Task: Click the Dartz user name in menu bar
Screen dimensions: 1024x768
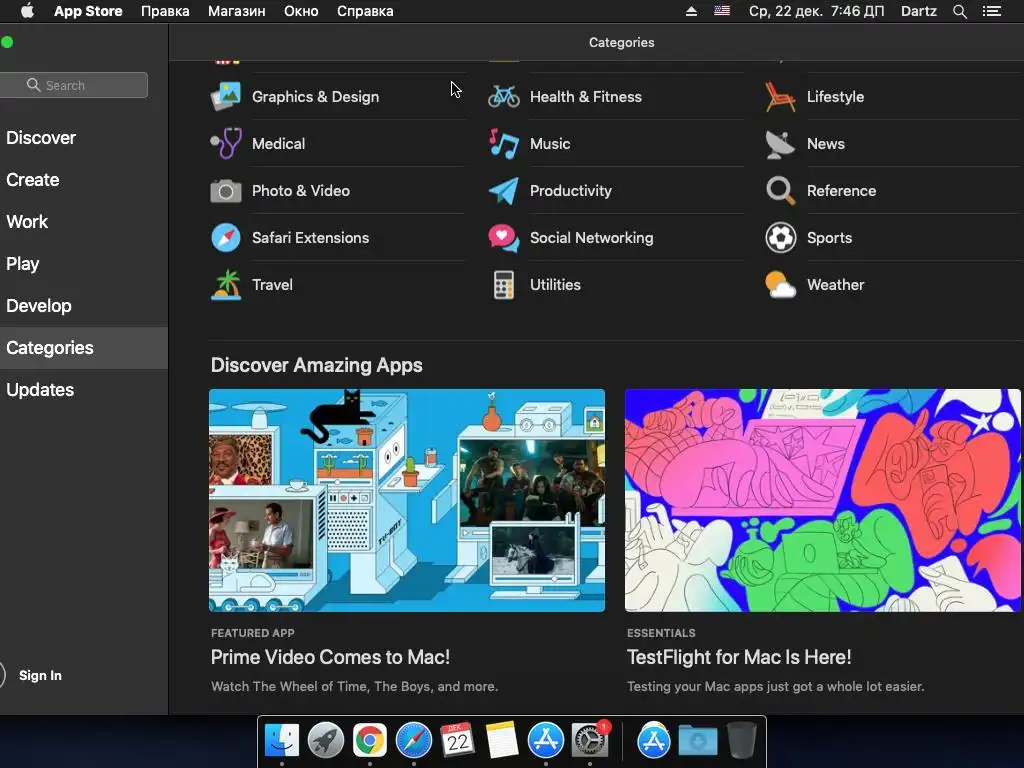Action: (x=919, y=11)
